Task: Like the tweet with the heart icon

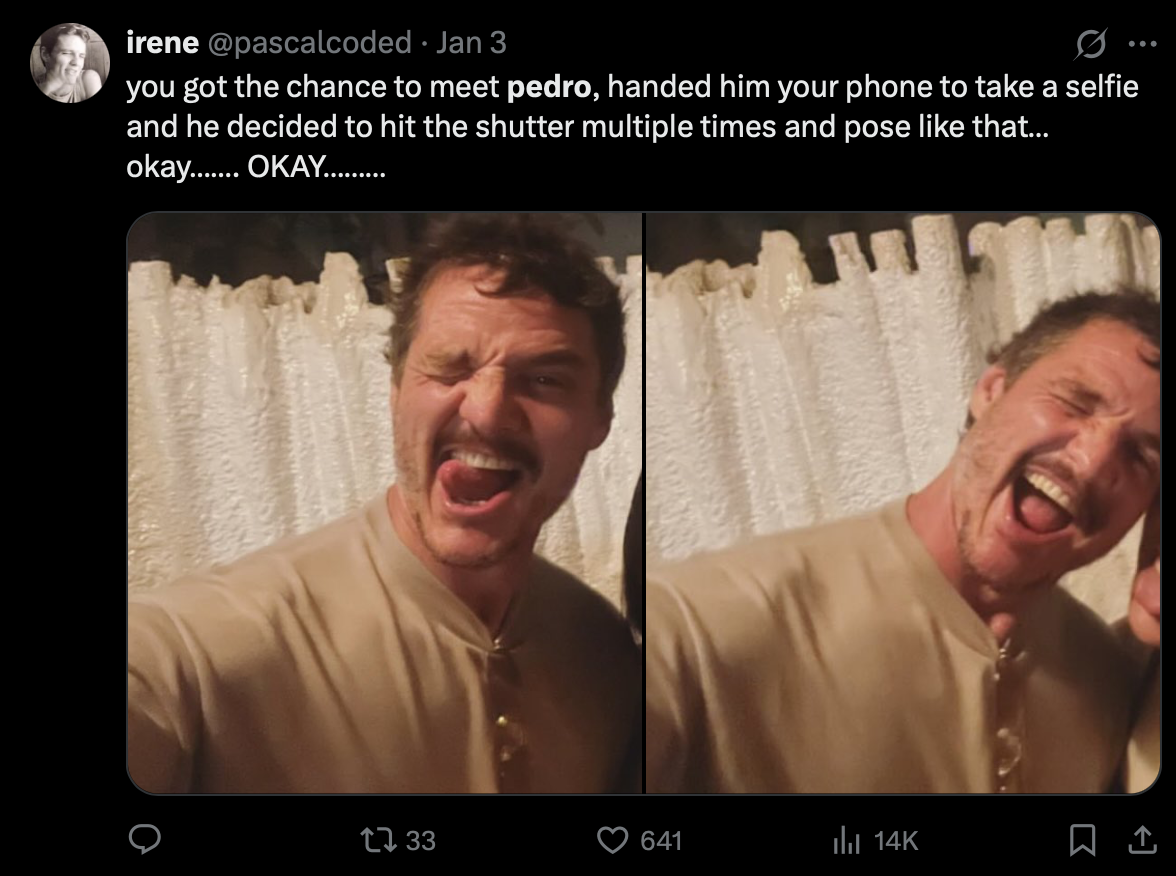Action: pyautogui.click(x=612, y=840)
